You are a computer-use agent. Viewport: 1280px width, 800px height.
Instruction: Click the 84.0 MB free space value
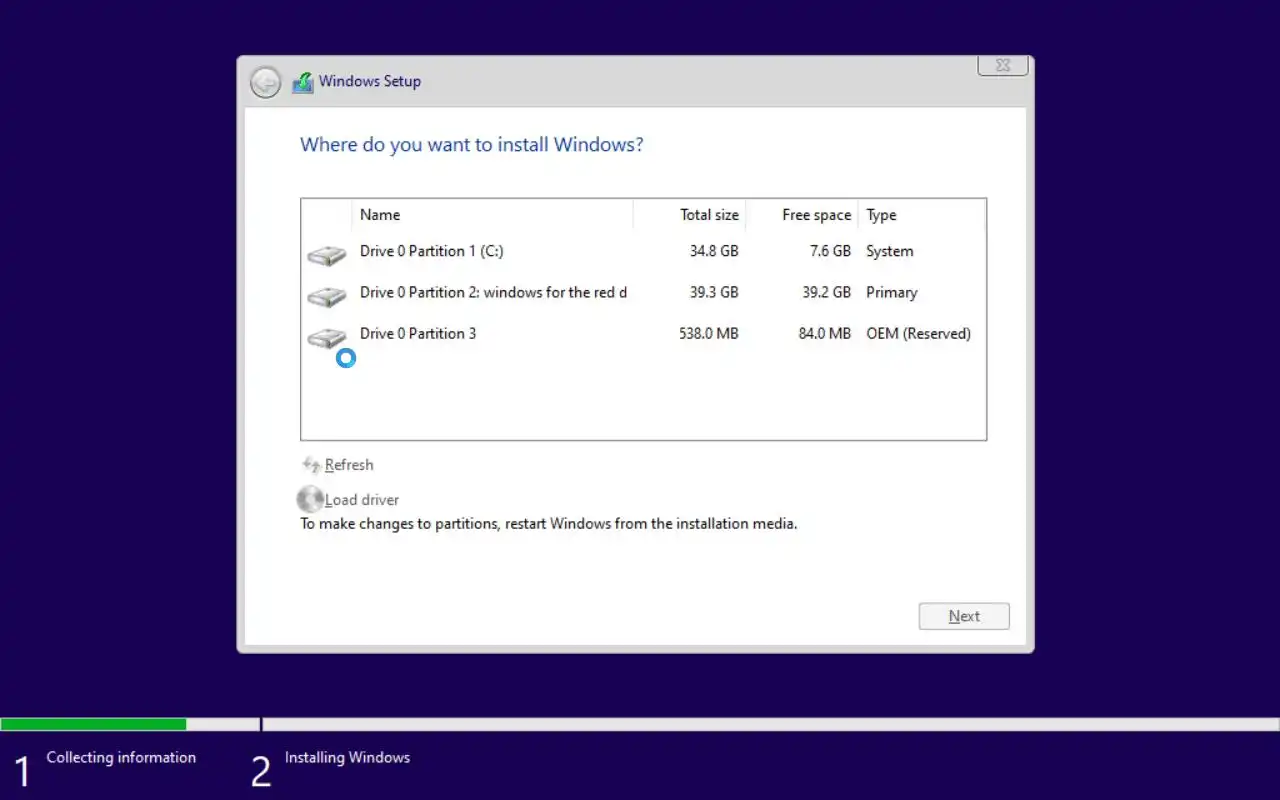click(824, 334)
